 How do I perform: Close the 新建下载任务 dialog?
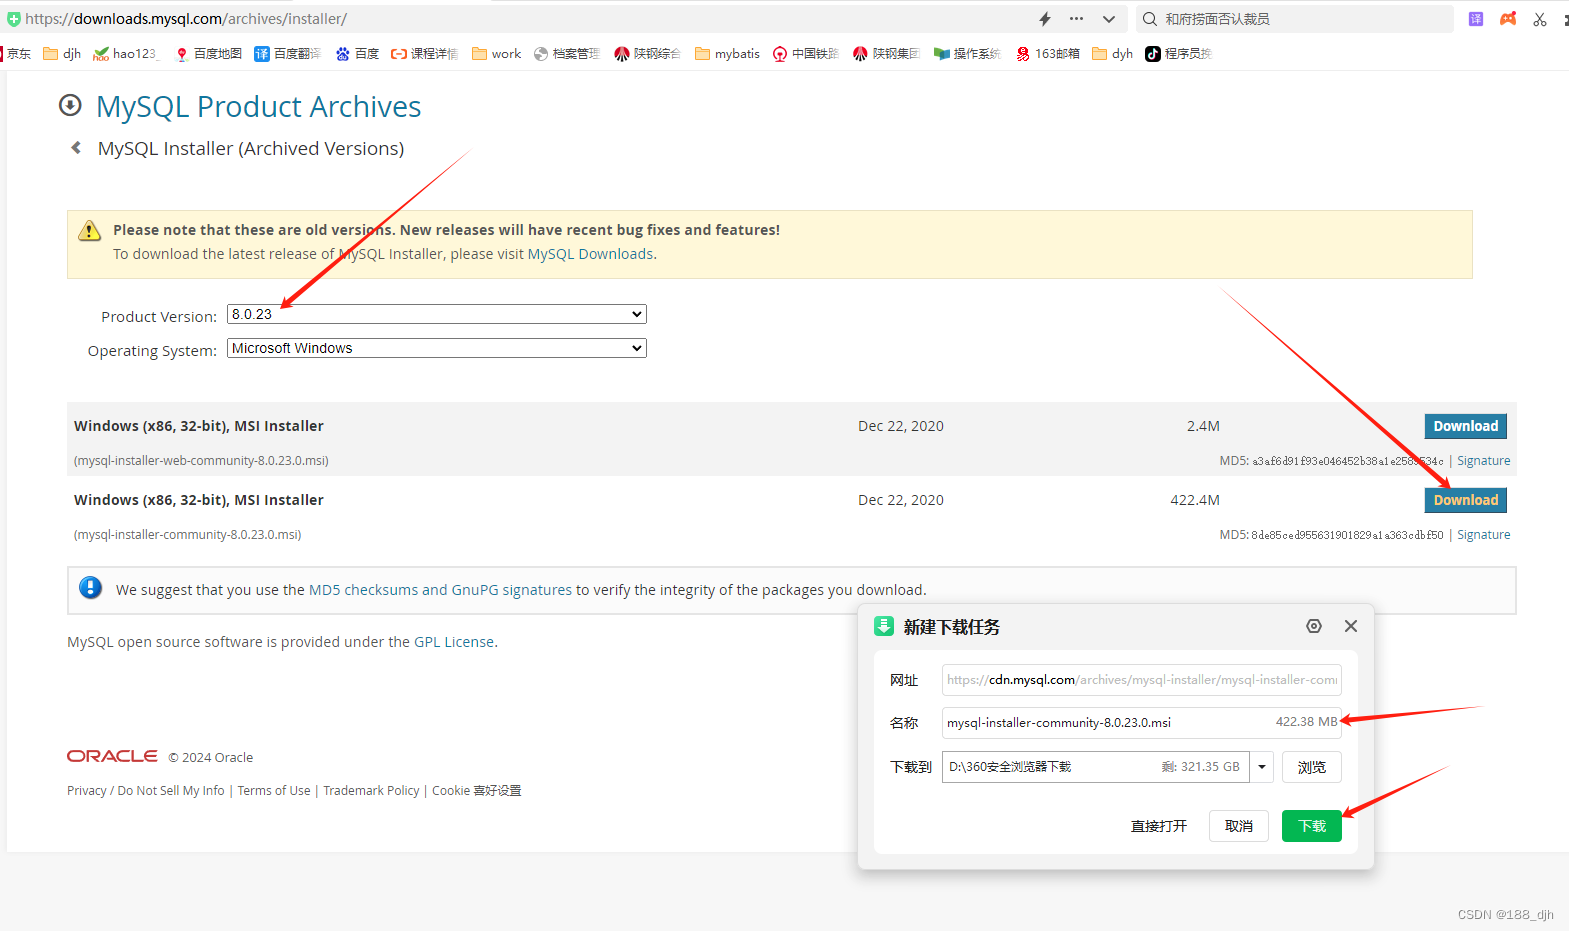(x=1351, y=626)
